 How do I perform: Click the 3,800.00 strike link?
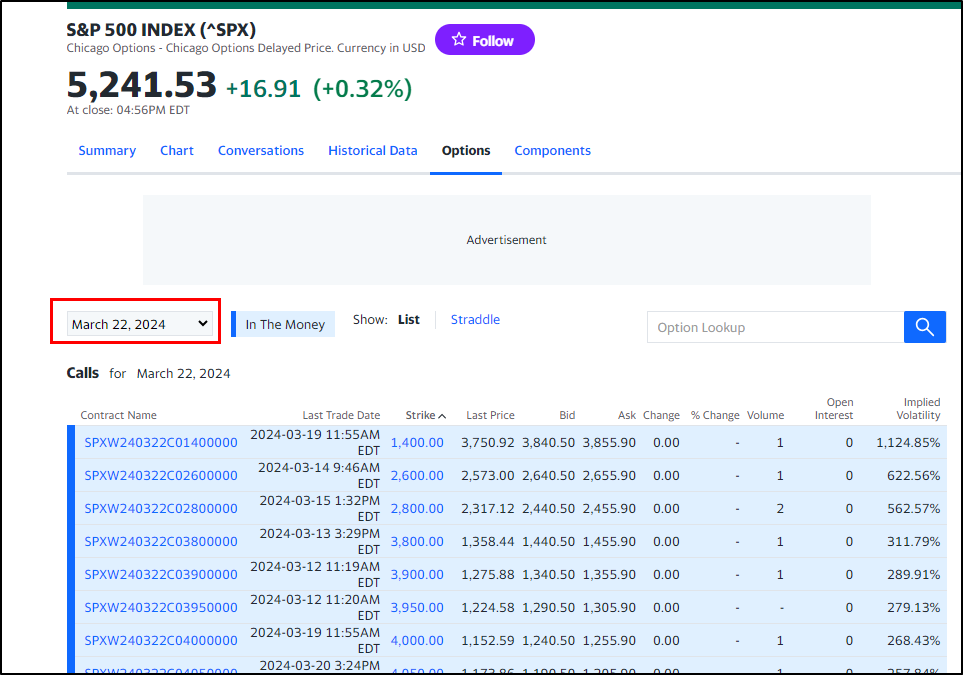pyautogui.click(x=417, y=542)
